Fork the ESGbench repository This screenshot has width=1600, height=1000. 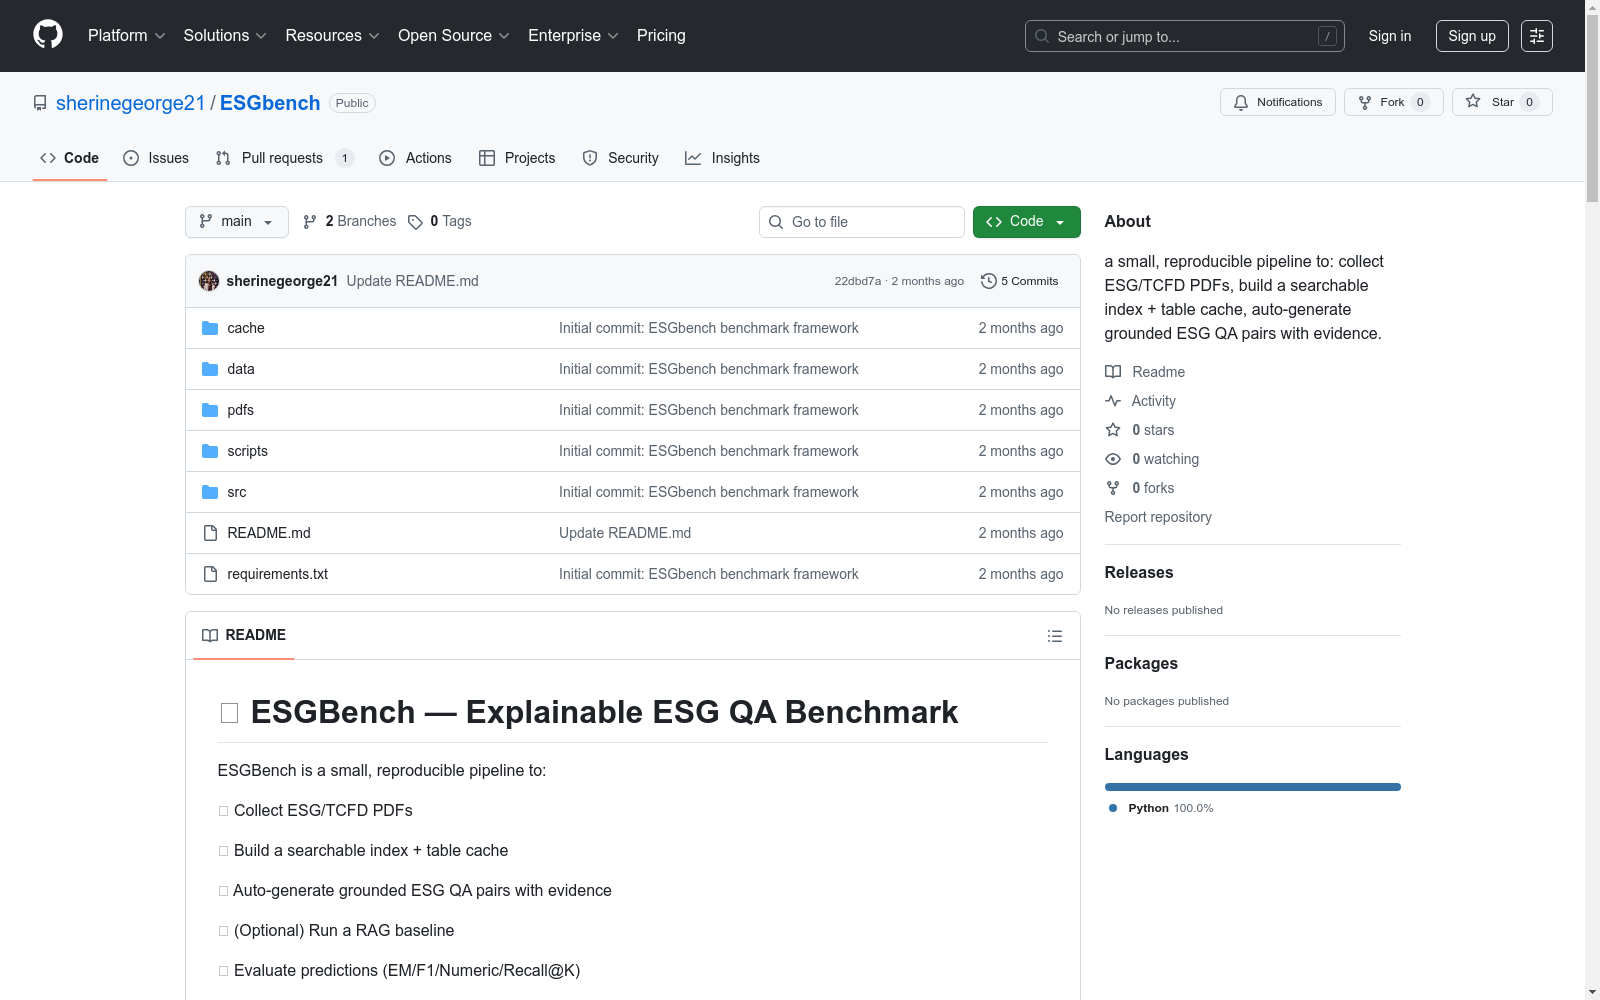coord(1393,102)
